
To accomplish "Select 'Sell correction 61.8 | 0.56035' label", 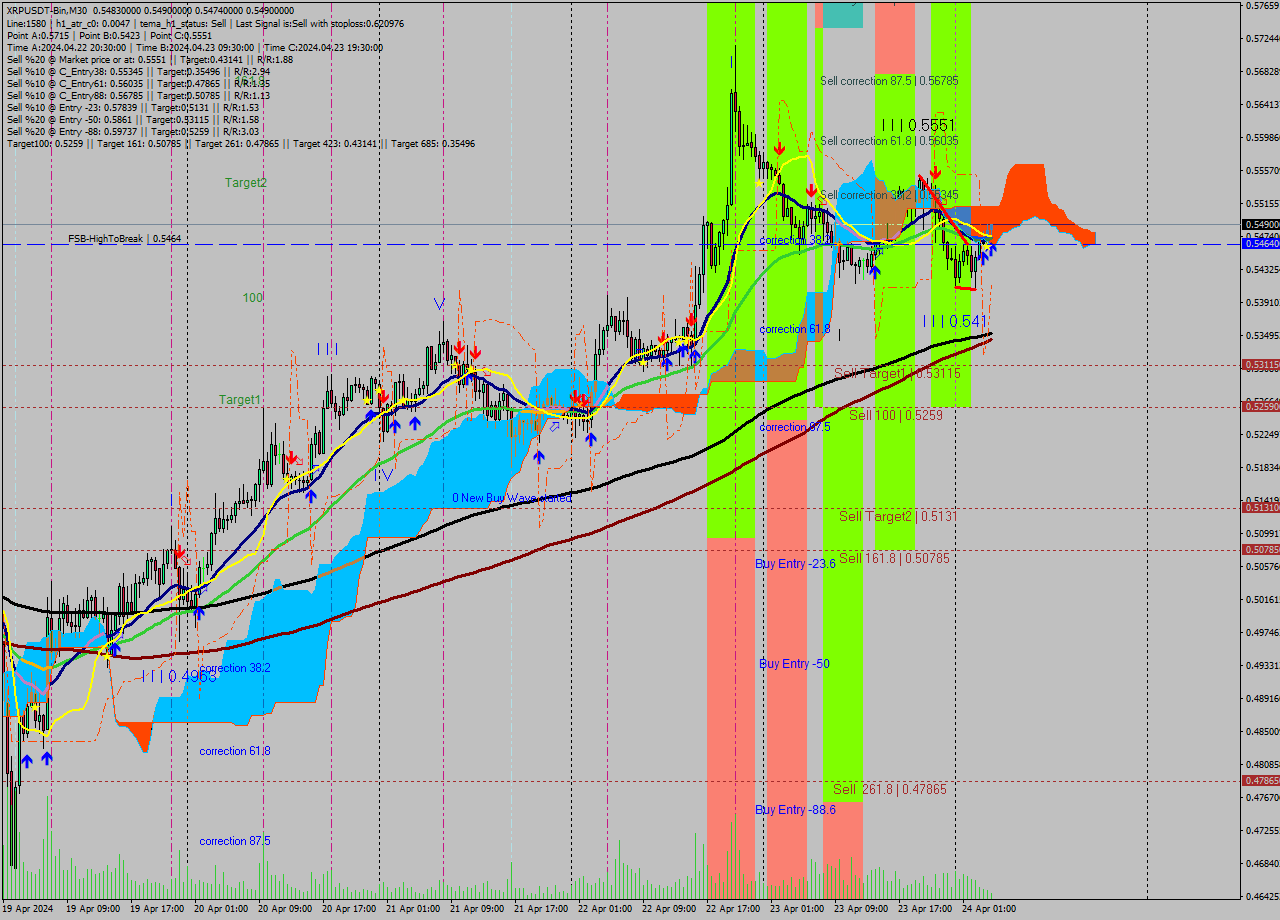I will [x=889, y=141].
